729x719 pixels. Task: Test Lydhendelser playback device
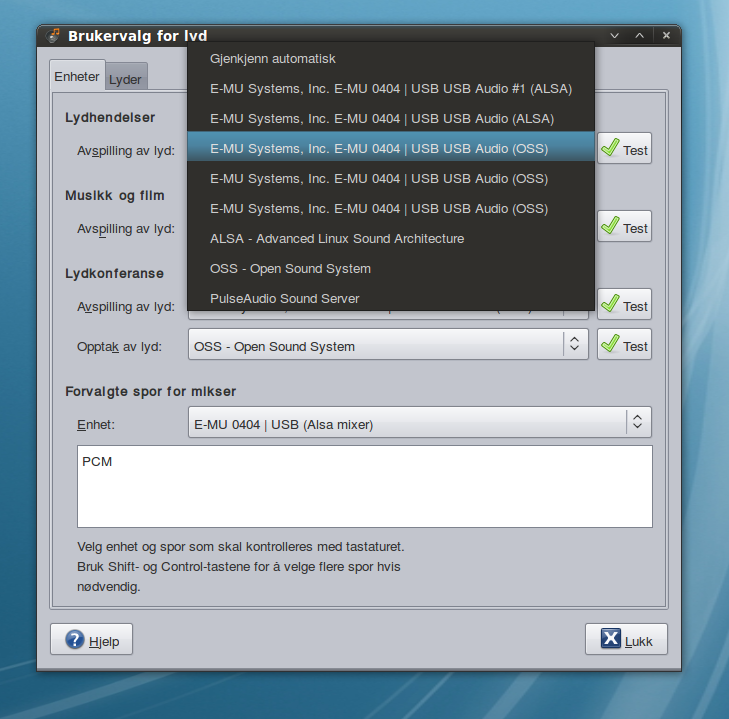[624, 148]
